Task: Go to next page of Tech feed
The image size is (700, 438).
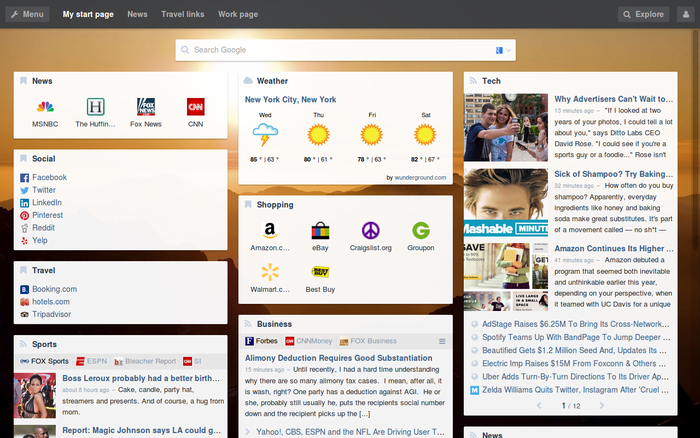Action: pos(601,405)
